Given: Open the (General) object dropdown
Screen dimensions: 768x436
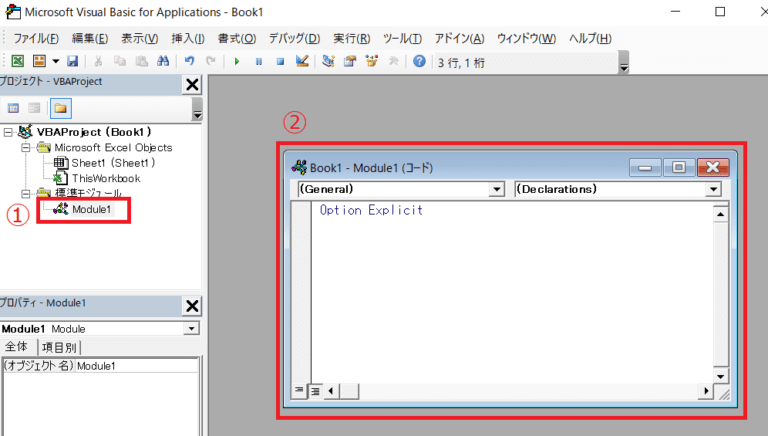Looking at the screenshot, I should [497, 189].
